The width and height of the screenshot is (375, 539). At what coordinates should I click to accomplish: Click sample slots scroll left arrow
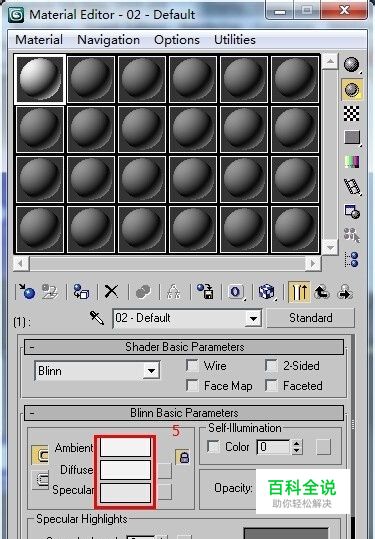coord(21,264)
